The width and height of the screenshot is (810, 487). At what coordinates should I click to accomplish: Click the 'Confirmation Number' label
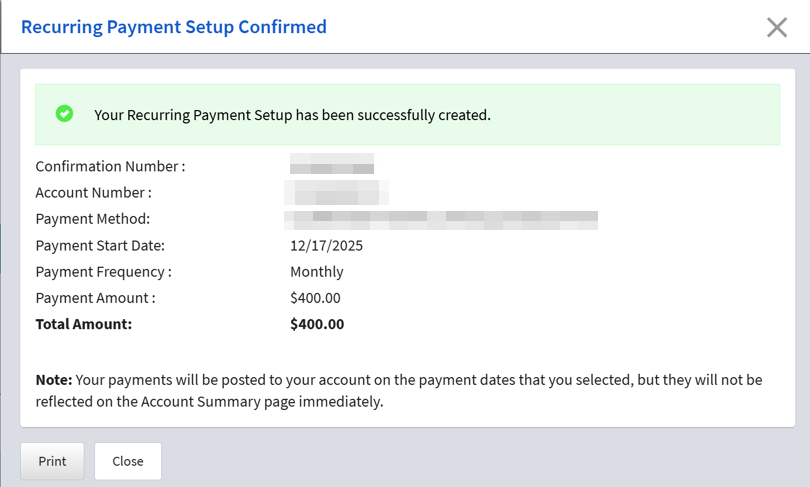click(110, 166)
